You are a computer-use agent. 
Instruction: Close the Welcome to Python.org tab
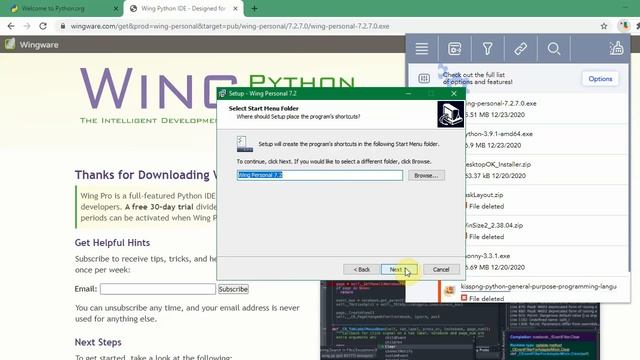(116, 8)
